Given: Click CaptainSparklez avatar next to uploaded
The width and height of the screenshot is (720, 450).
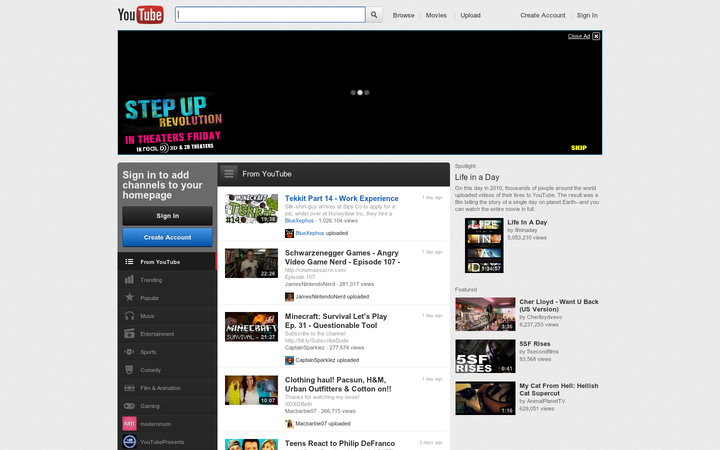Looking at the screenshot, I should pos(289,360).
